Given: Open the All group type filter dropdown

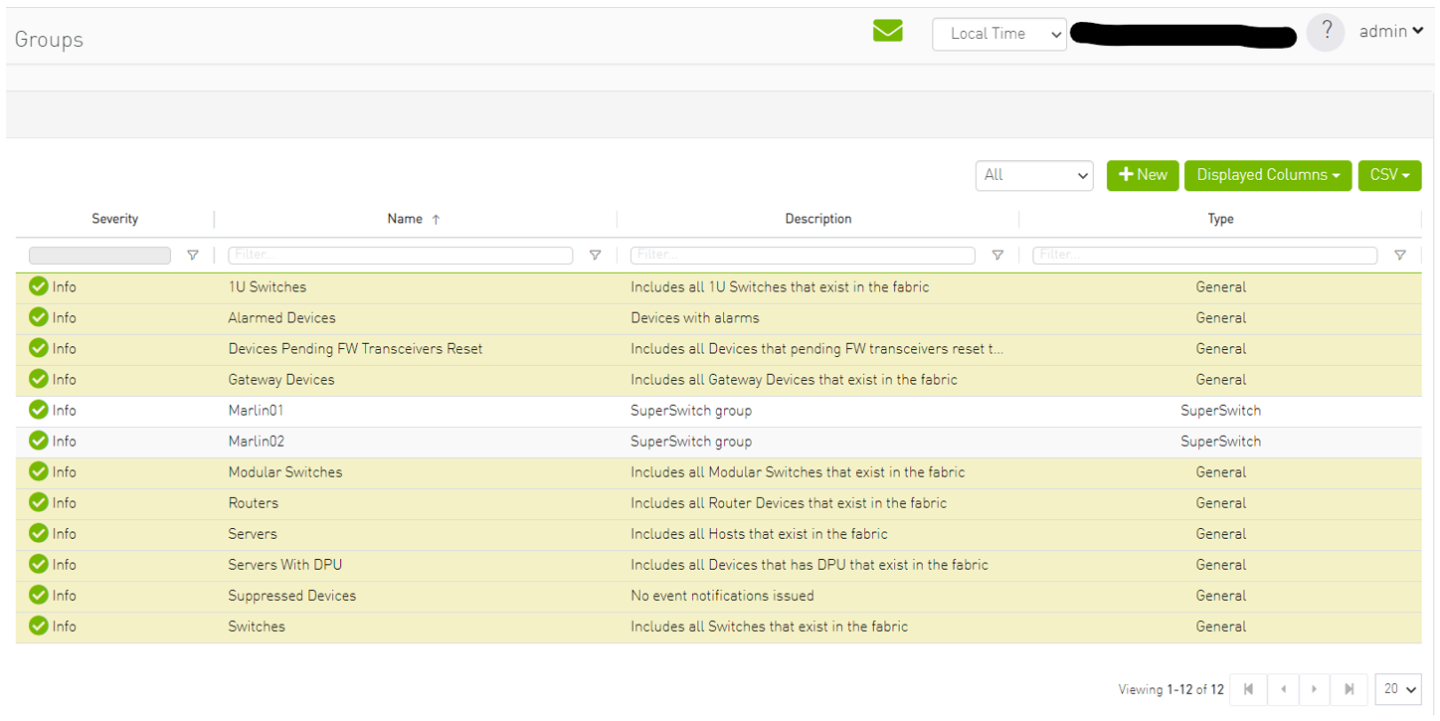Looking at the screenshot, I should pyautogui.click(x=1034, y=175).
